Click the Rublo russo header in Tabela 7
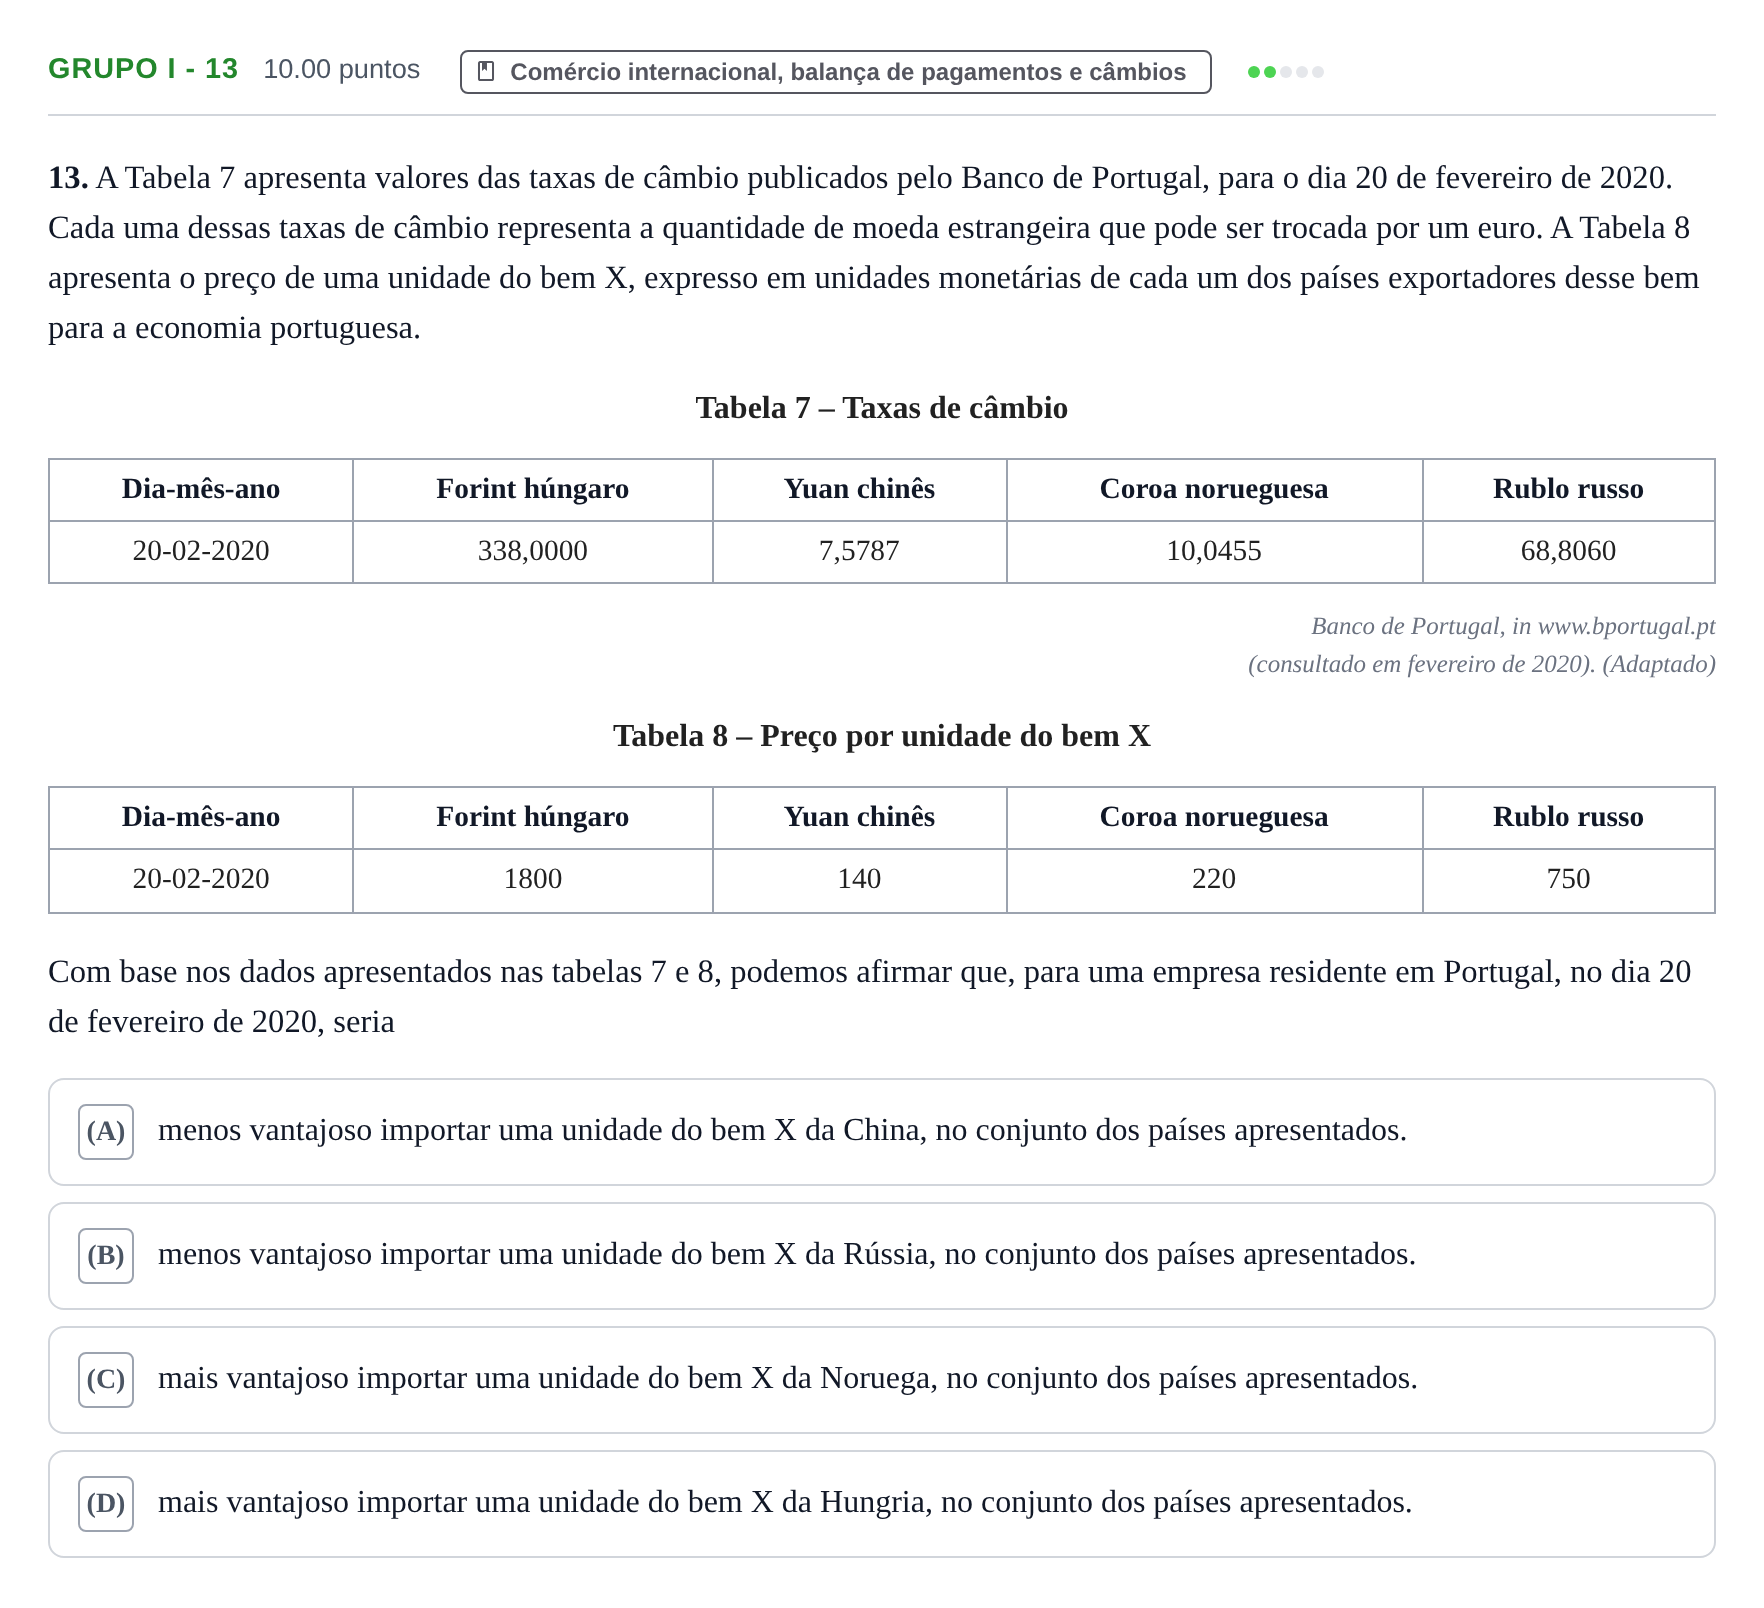Image resolution: width=1764 pixels, height=1608 pixels. [x=1568, y=489]
